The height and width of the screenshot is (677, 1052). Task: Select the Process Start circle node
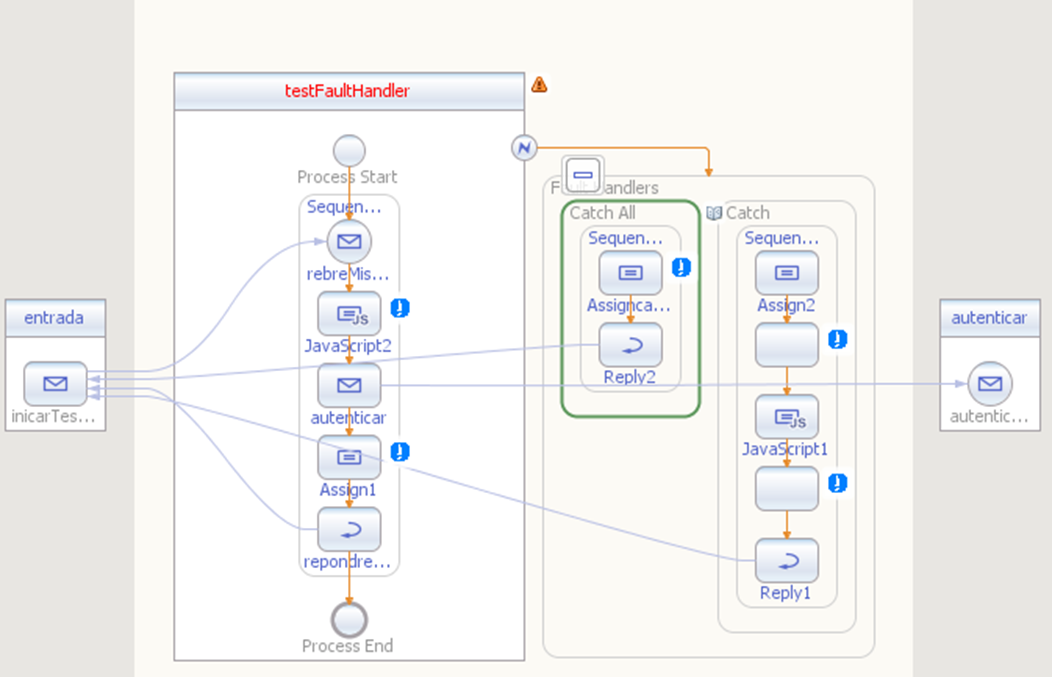pos(349,151)
